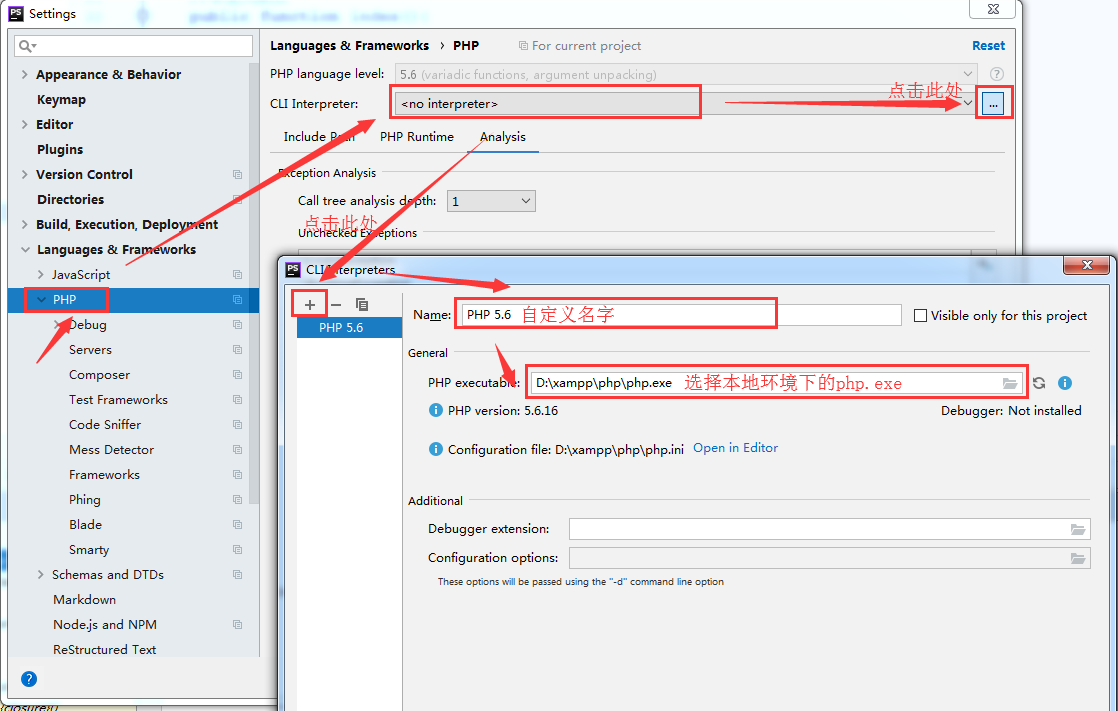1118x711 pixels.
Task: Select PHP 5.6 in interpreter list
Action: (x=349, y=327)
